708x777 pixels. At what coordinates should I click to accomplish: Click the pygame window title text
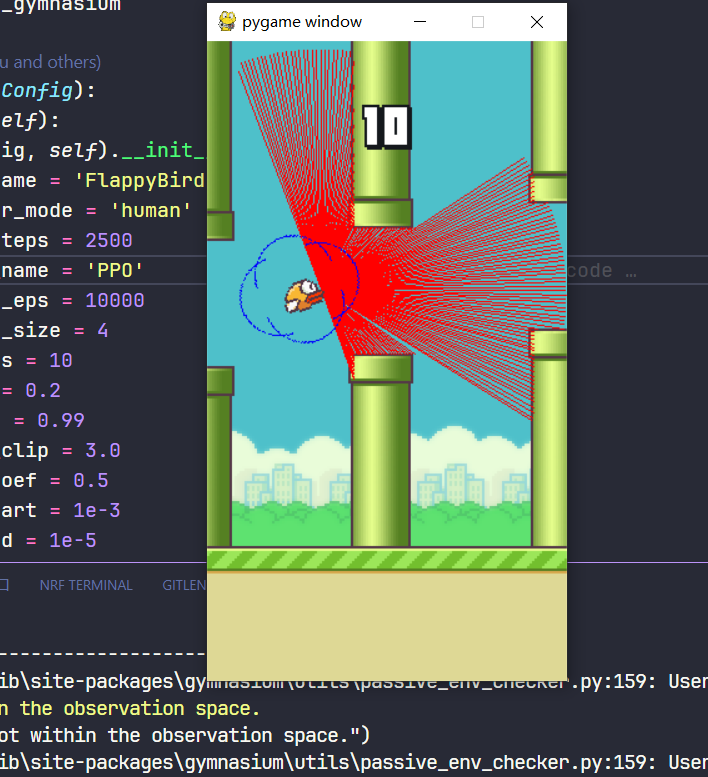click(x=302, y=22)
